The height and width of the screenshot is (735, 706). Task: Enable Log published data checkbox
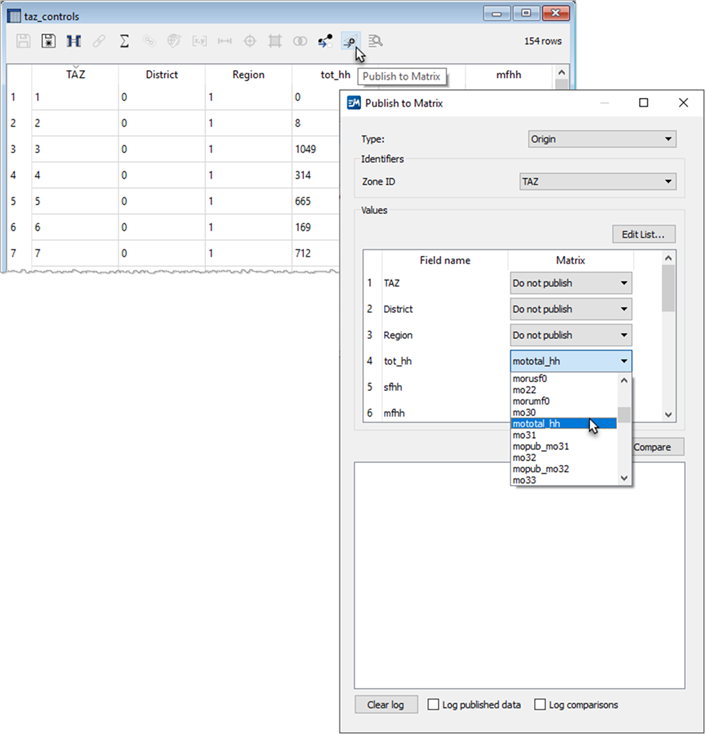click(x=433, y=704)
